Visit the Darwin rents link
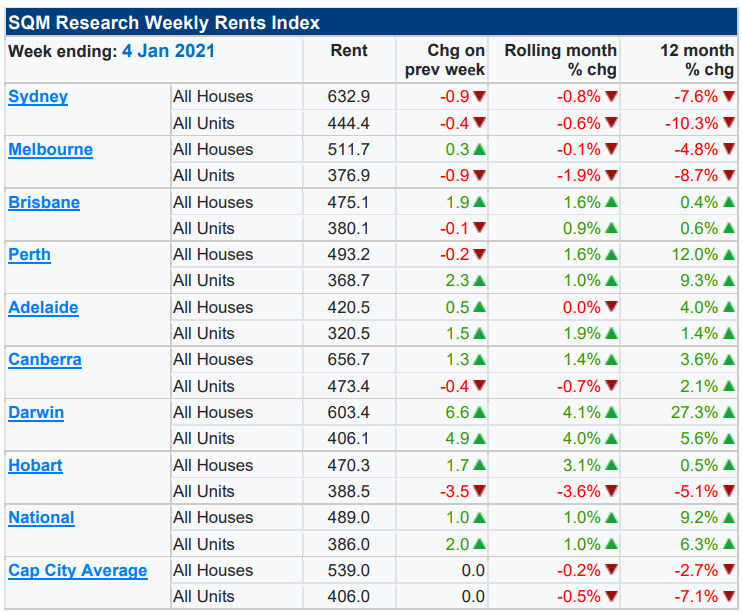The width and height of the screenshot is (742, 612). pos(36,412)
